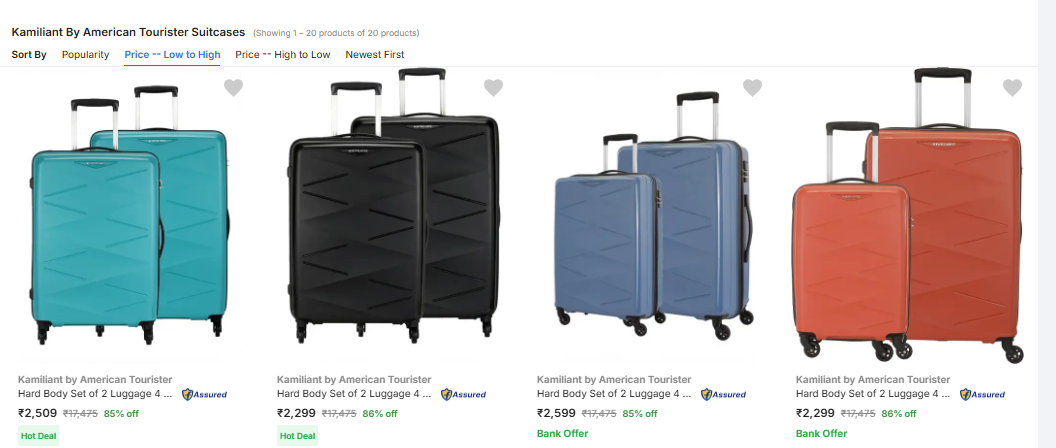Click Hot Deal tag under ₹2,509 product
The height and width of the screenshot is (448, 1056).
(x=38, y=436)
